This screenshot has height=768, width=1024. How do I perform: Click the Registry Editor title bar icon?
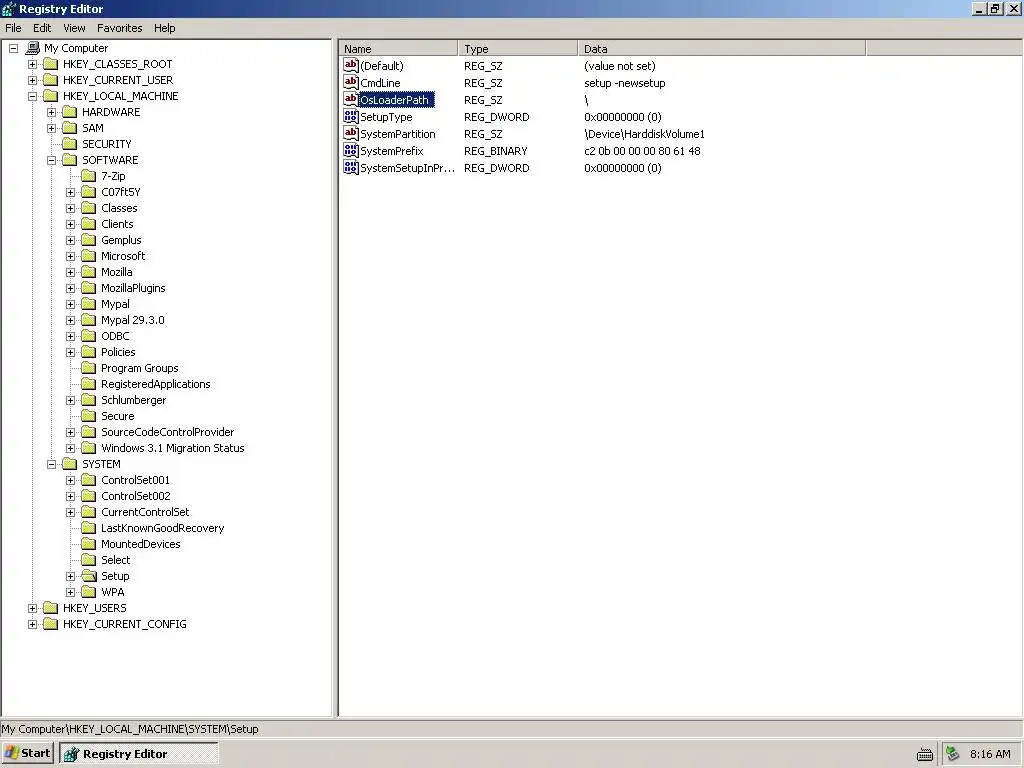click(8, 8)
